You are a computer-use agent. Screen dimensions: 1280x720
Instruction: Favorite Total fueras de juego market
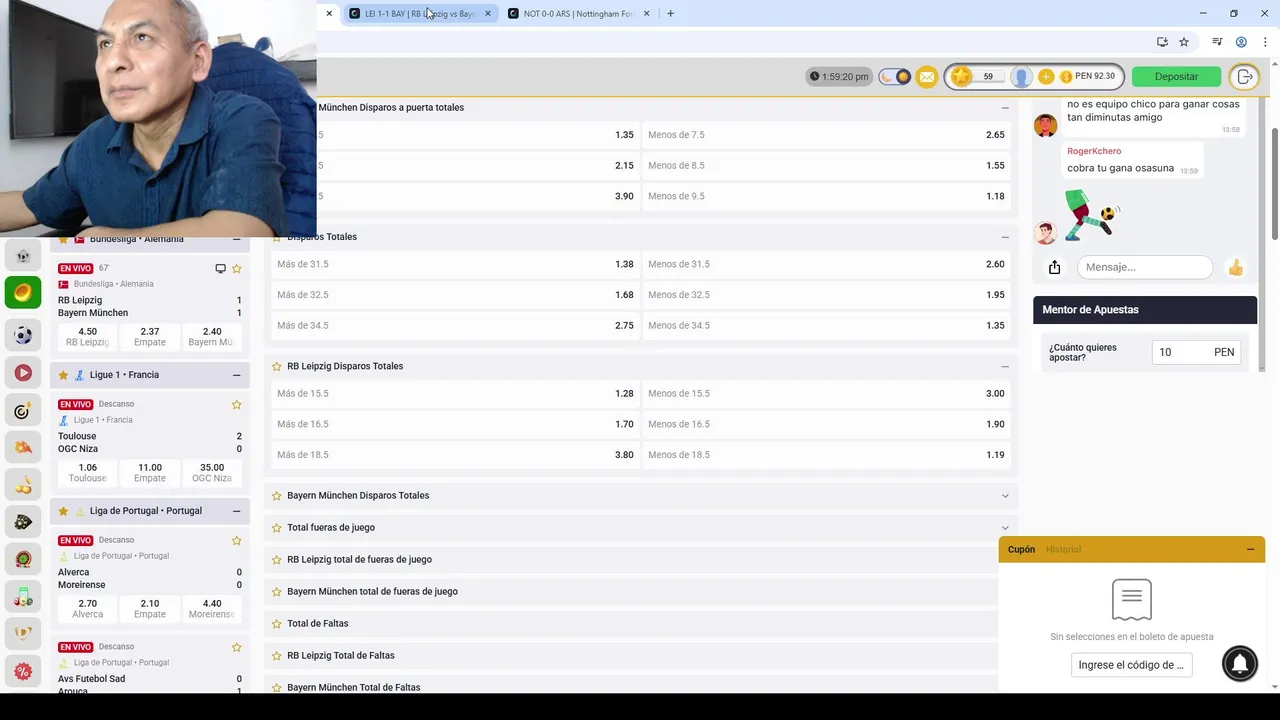pos(277,527)
